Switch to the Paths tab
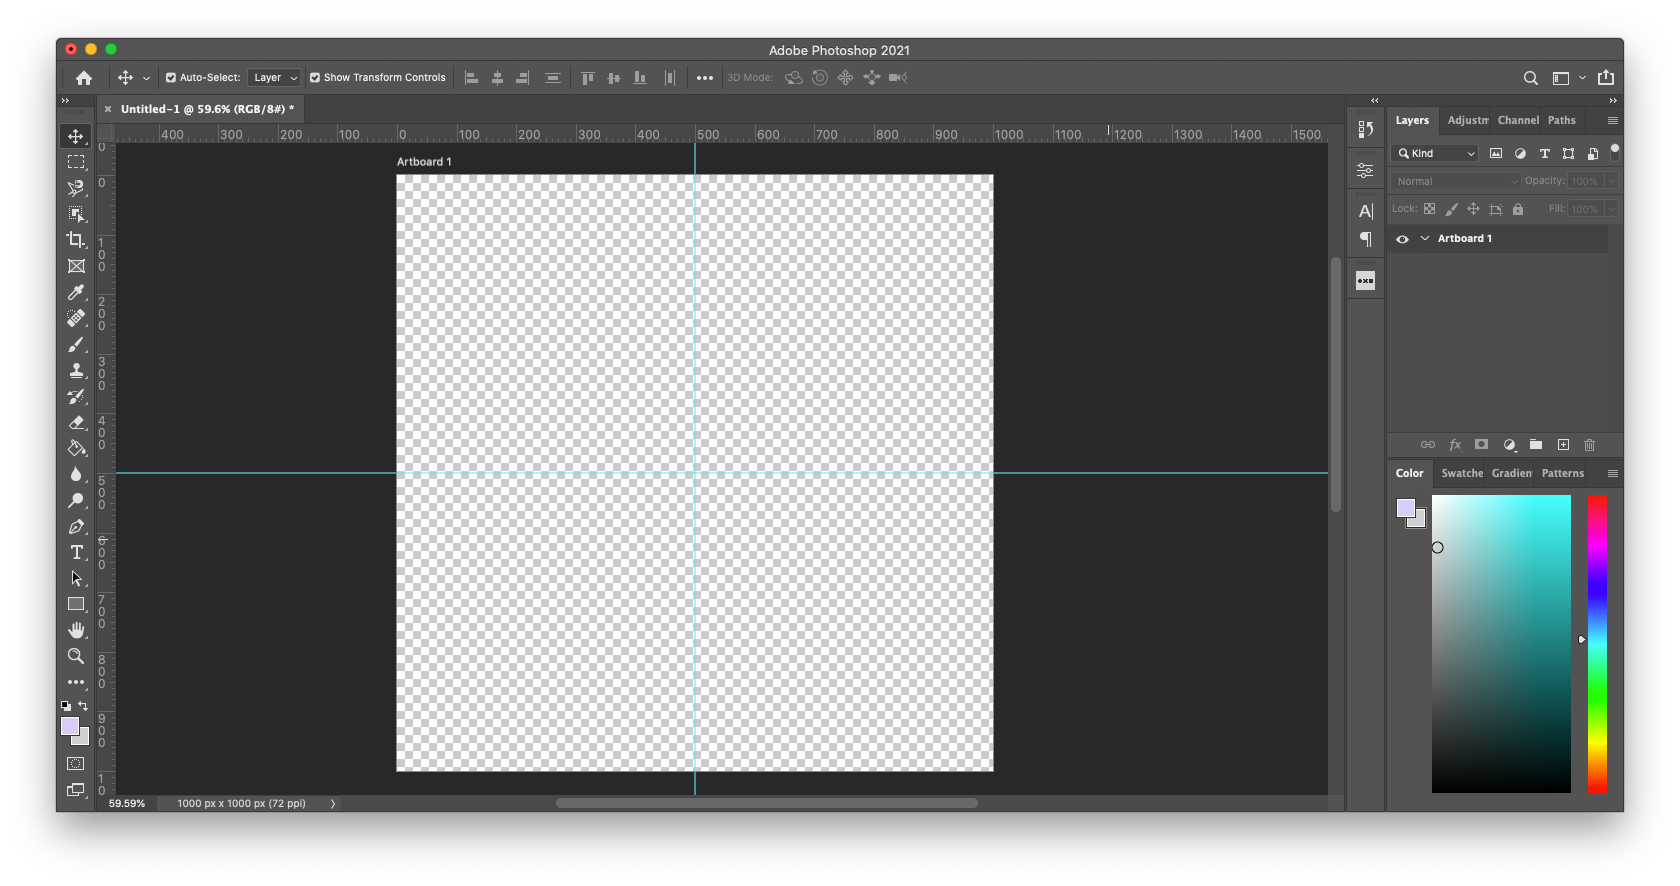Viewport: 1680px width, 886px height. [x=1561, y=120]
